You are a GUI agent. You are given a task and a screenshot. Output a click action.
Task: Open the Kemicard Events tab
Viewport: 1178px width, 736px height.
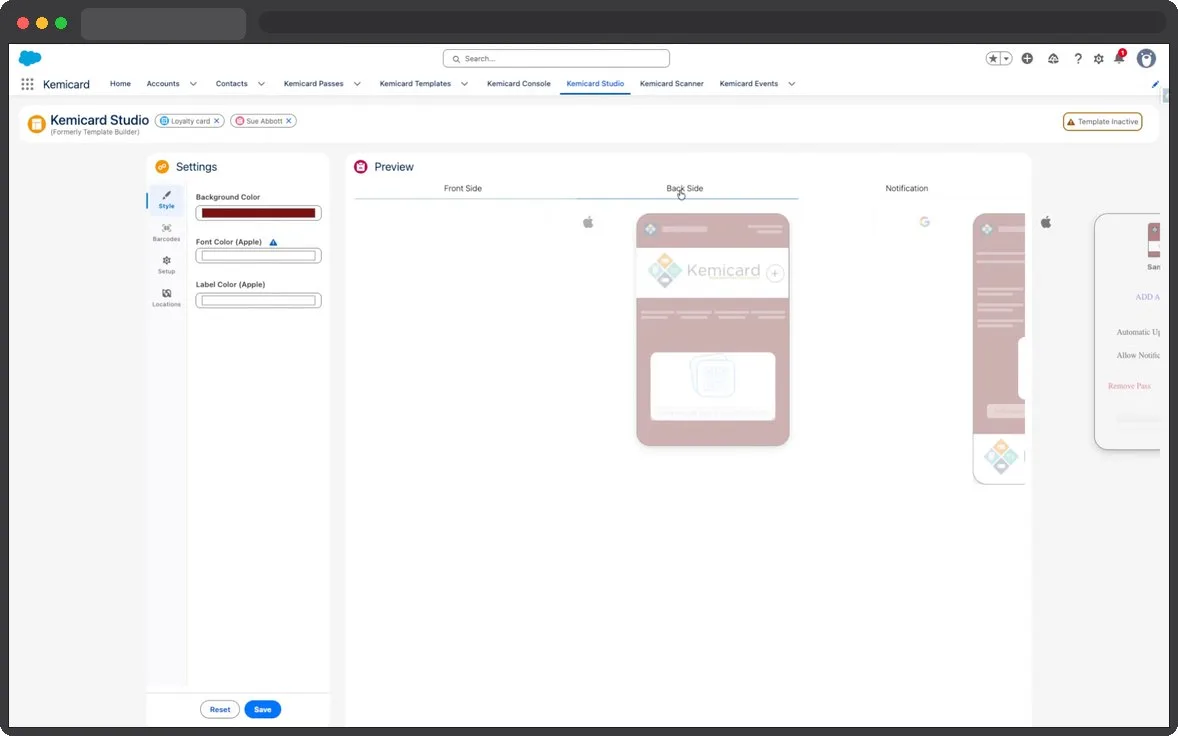(x=748, y=83)
